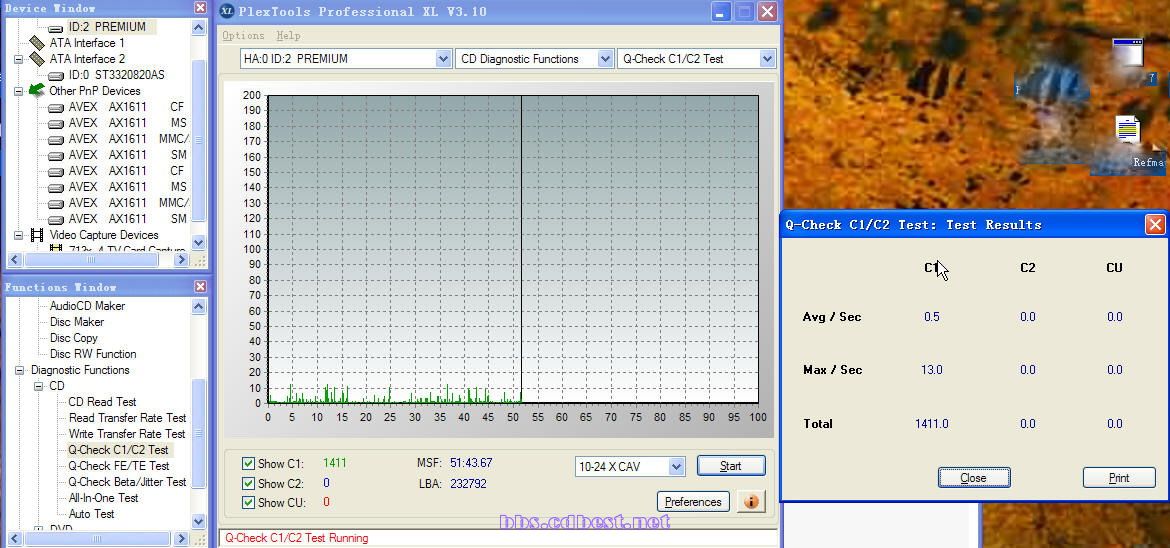The width and height of the screenshot is (1170, 548).
Task: Open the orange info icon beside Preferences
Action: click(x=751, y=502)
